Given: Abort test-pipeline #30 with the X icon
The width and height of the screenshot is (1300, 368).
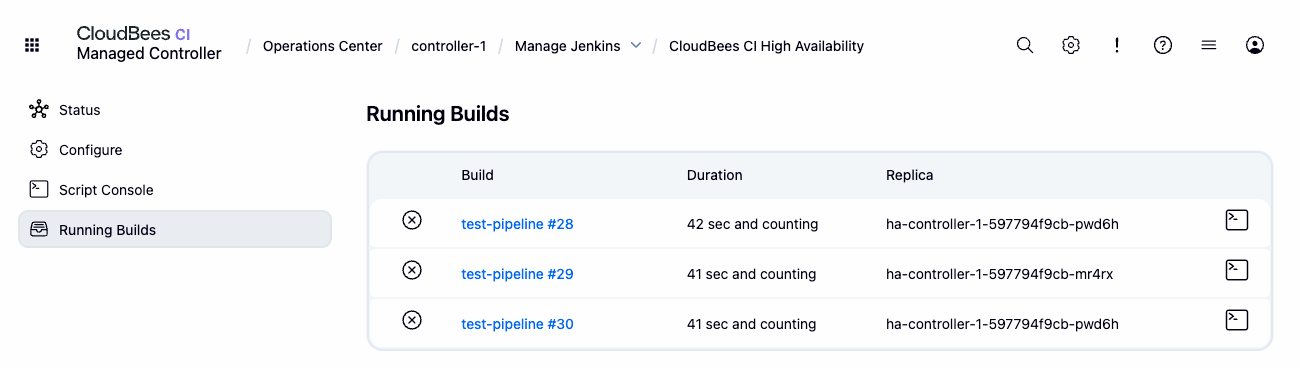Looking at the screenshot, I should click(412, 320).
